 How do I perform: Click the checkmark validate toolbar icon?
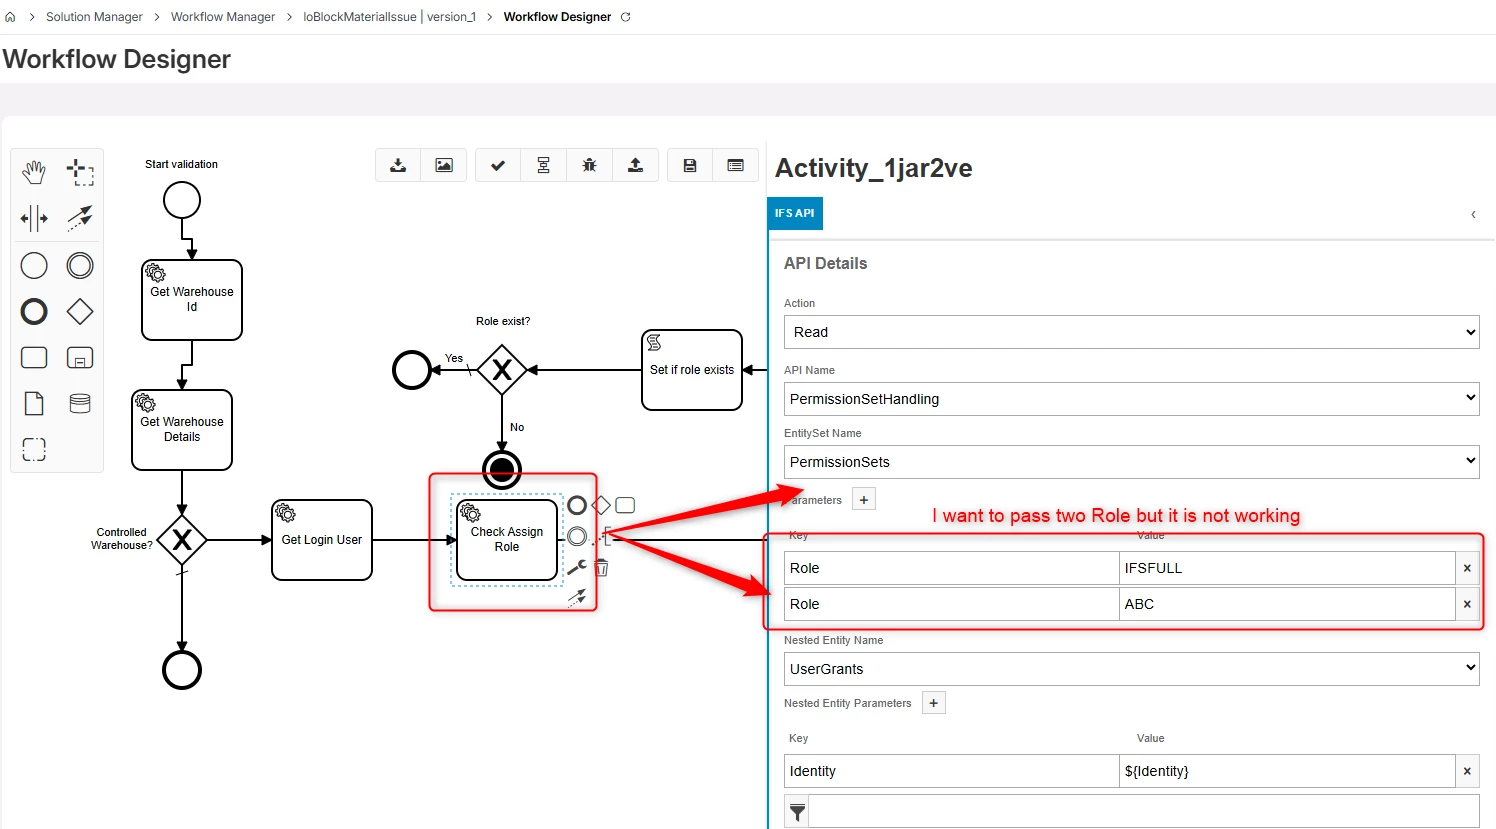[498, 165]
